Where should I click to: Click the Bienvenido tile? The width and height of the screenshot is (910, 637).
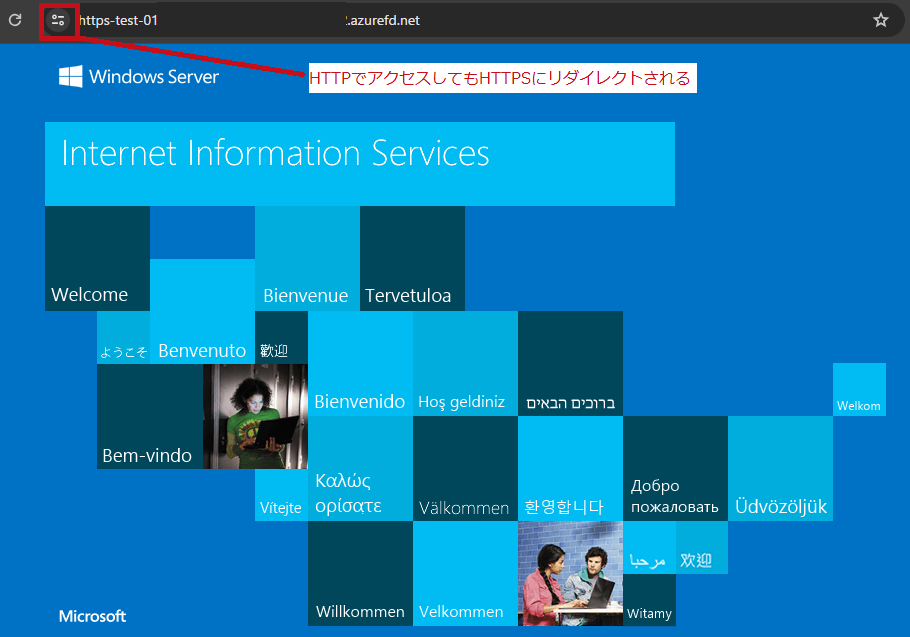pos(360,364)
